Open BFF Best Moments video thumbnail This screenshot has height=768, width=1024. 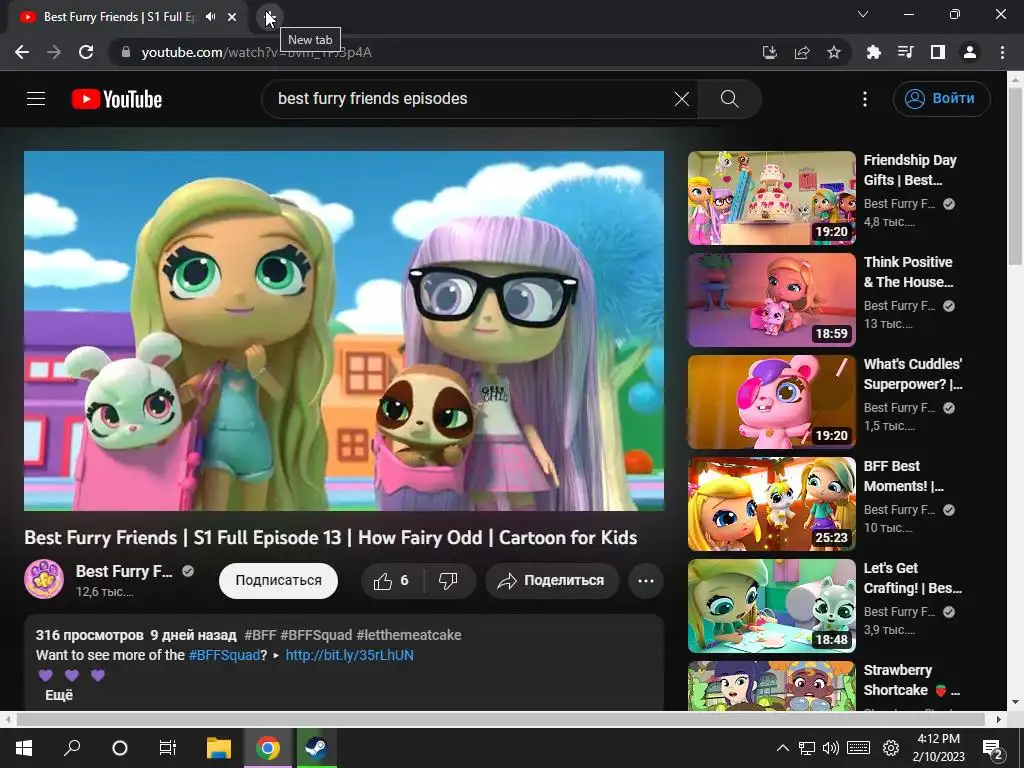(771, 504)
